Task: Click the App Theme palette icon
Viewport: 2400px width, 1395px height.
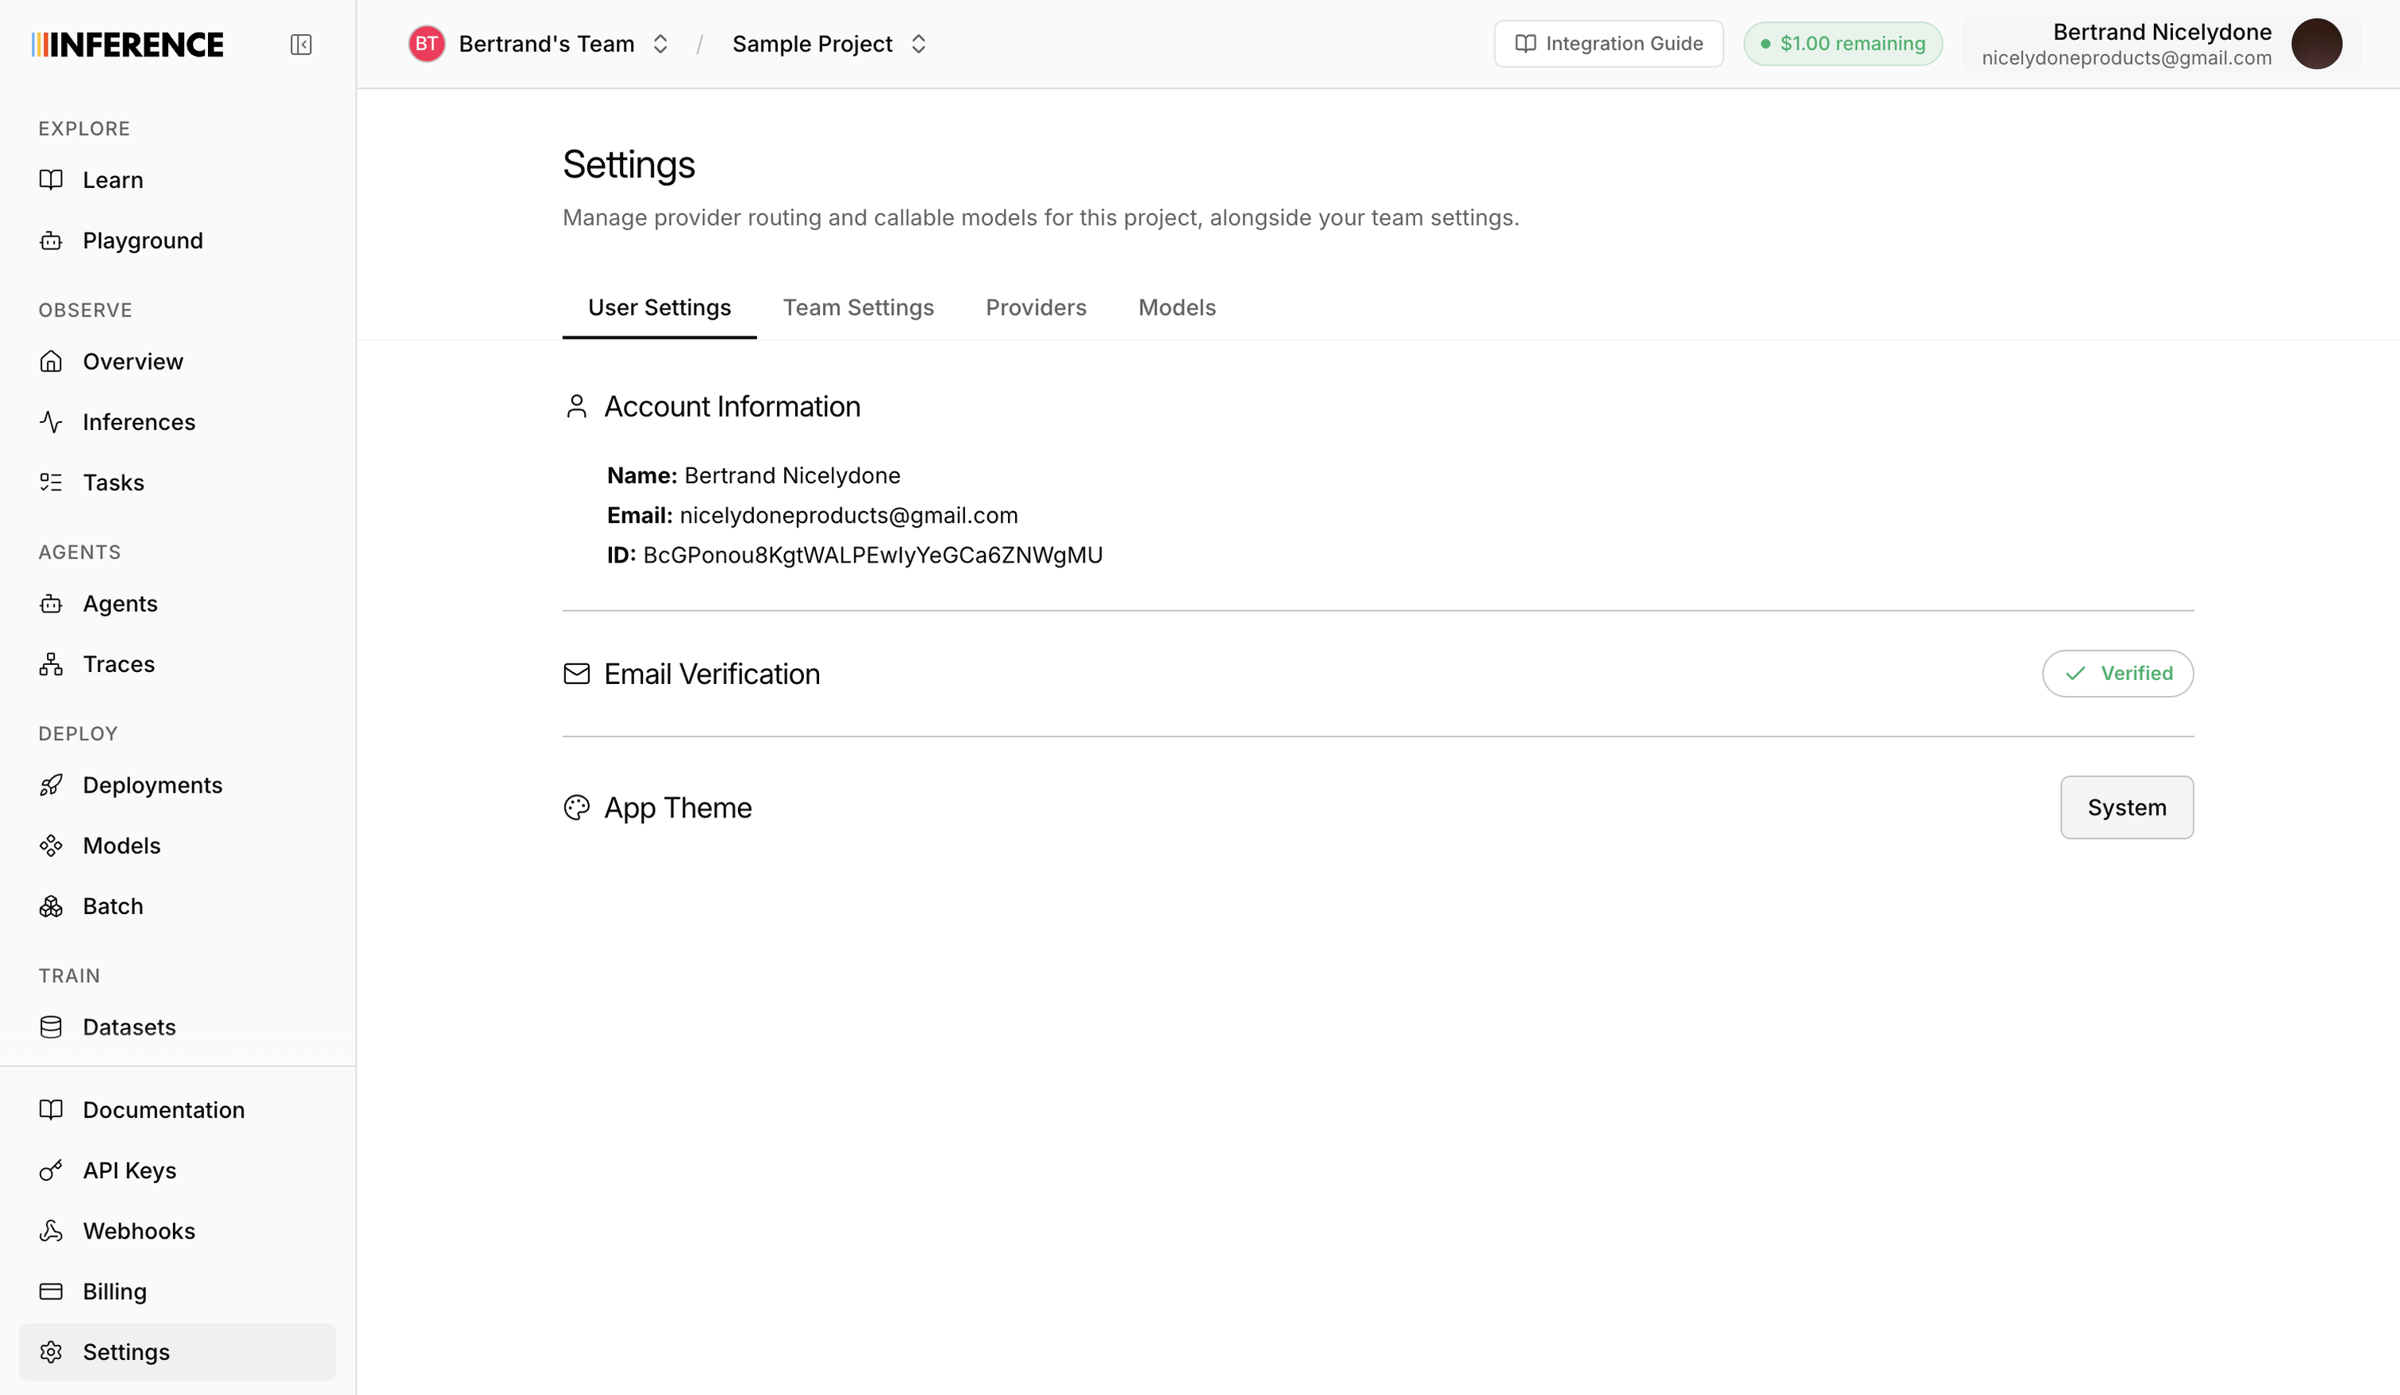Action: (576, 807)
